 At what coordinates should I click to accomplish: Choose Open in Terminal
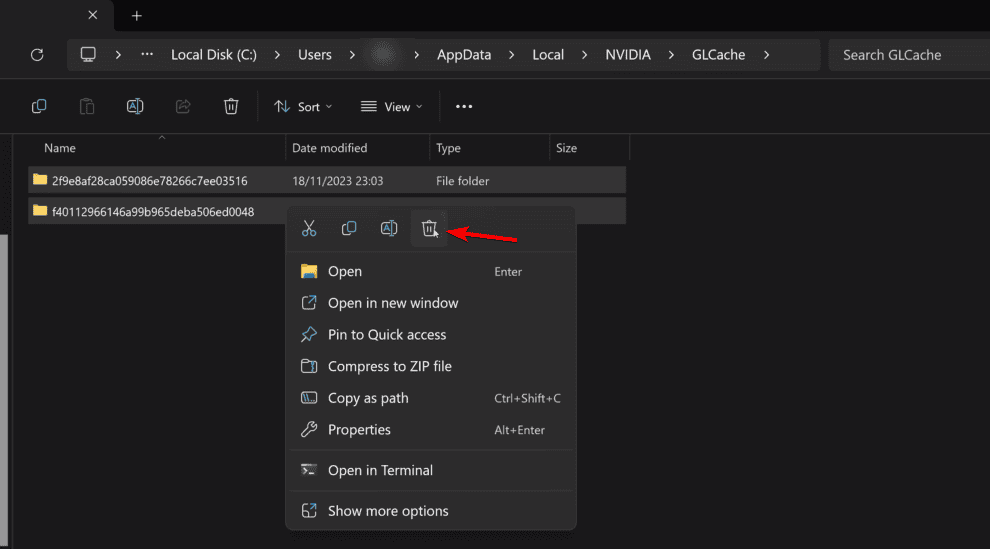[x=431, y=470]
